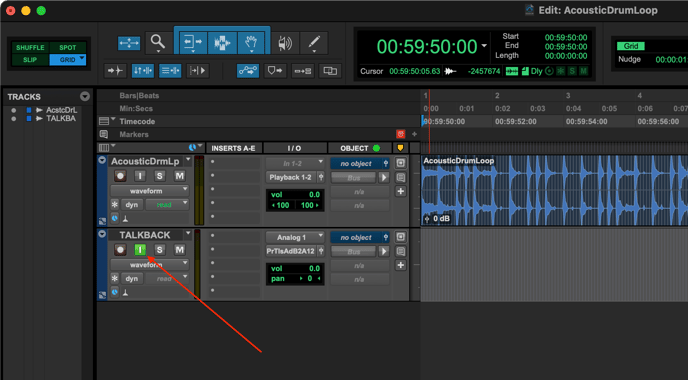This screenshot has height=380, width=688.
Task: Select the Trim tool
Action: pyautogui.click(x=193, y=43)
